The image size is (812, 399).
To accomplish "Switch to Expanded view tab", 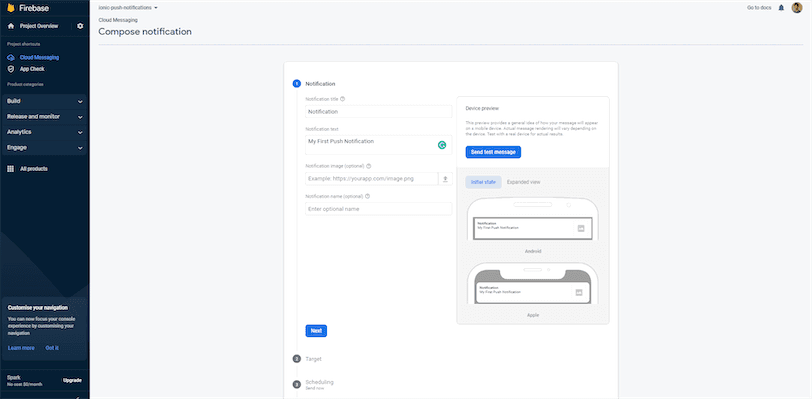I will (x=524, y=182).
